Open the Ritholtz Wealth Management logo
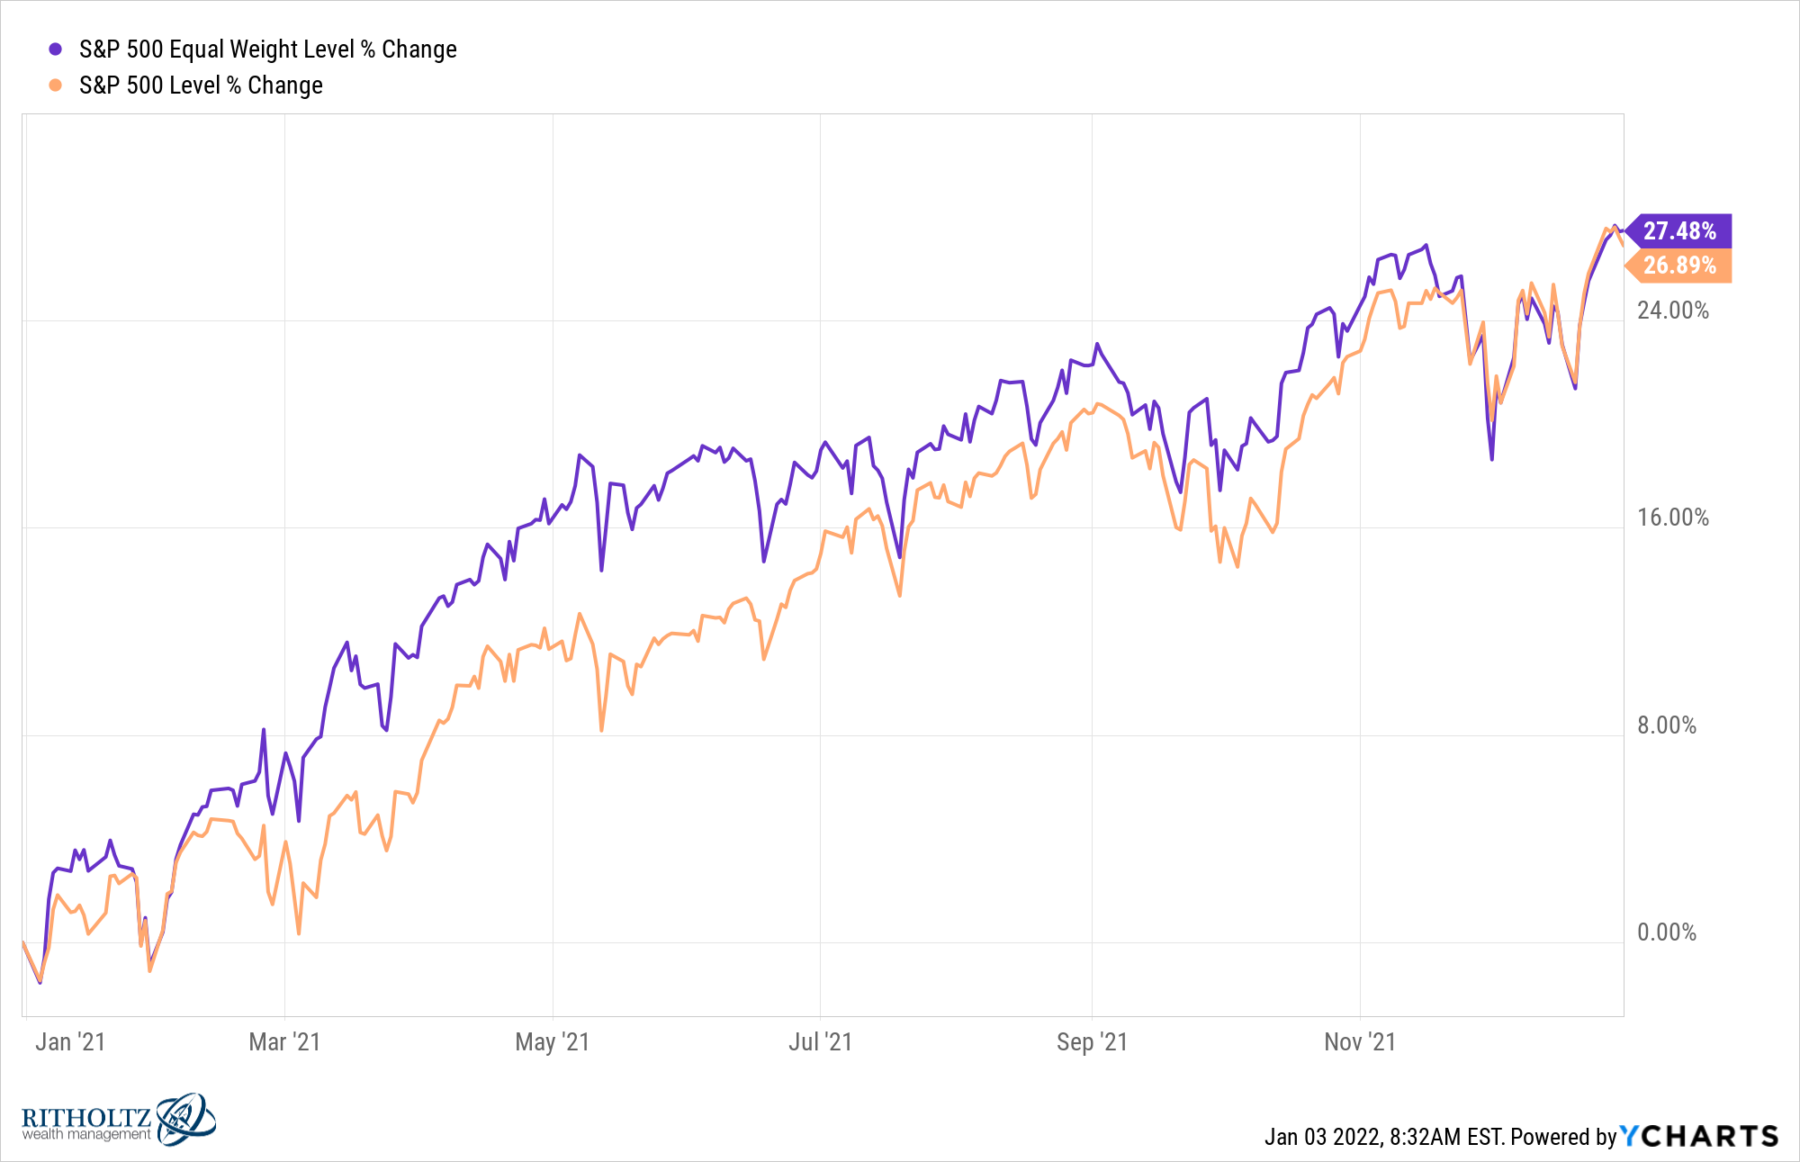The width and height of the screenshot is (1800, 1162). click(118, 1120)
